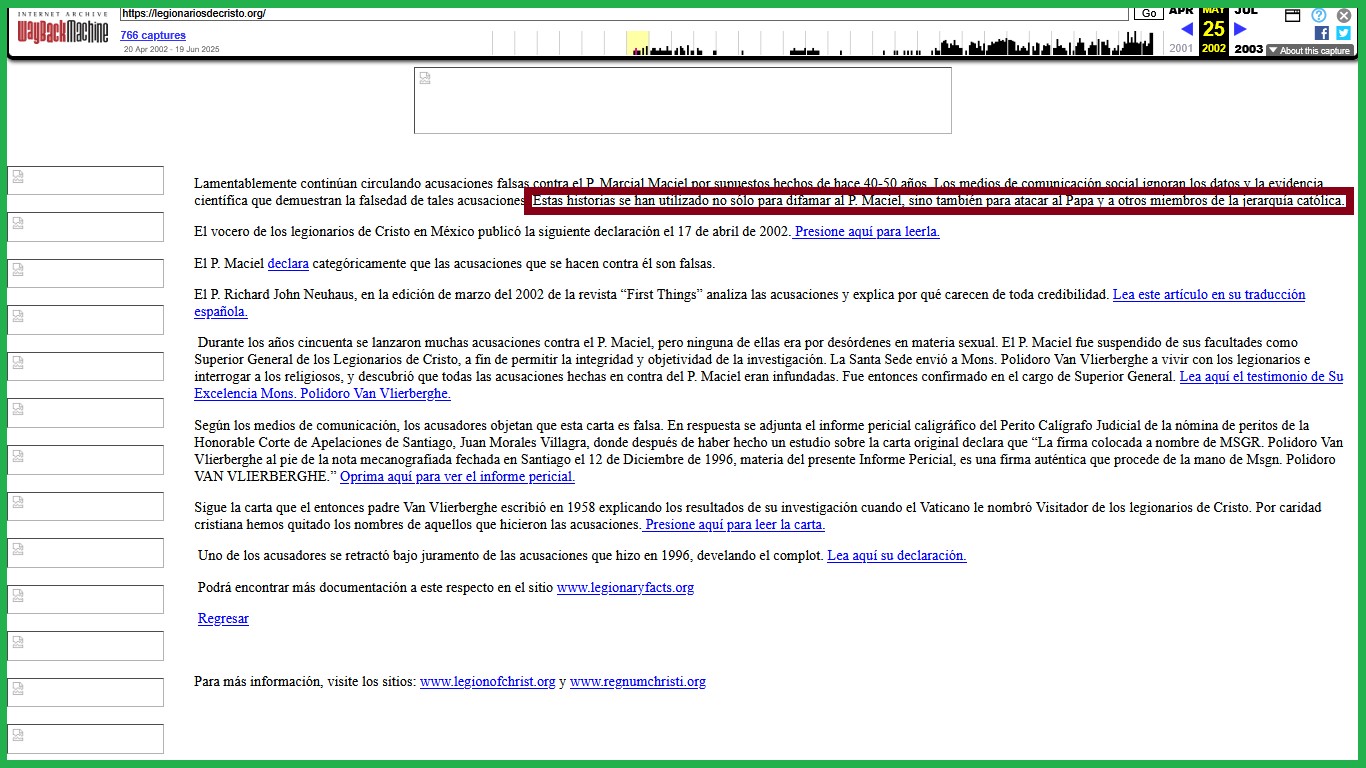The height and width of the screenshot is (768, 1366).
Task: Select the JUL month capture
Action: [x=1246, y=11]
